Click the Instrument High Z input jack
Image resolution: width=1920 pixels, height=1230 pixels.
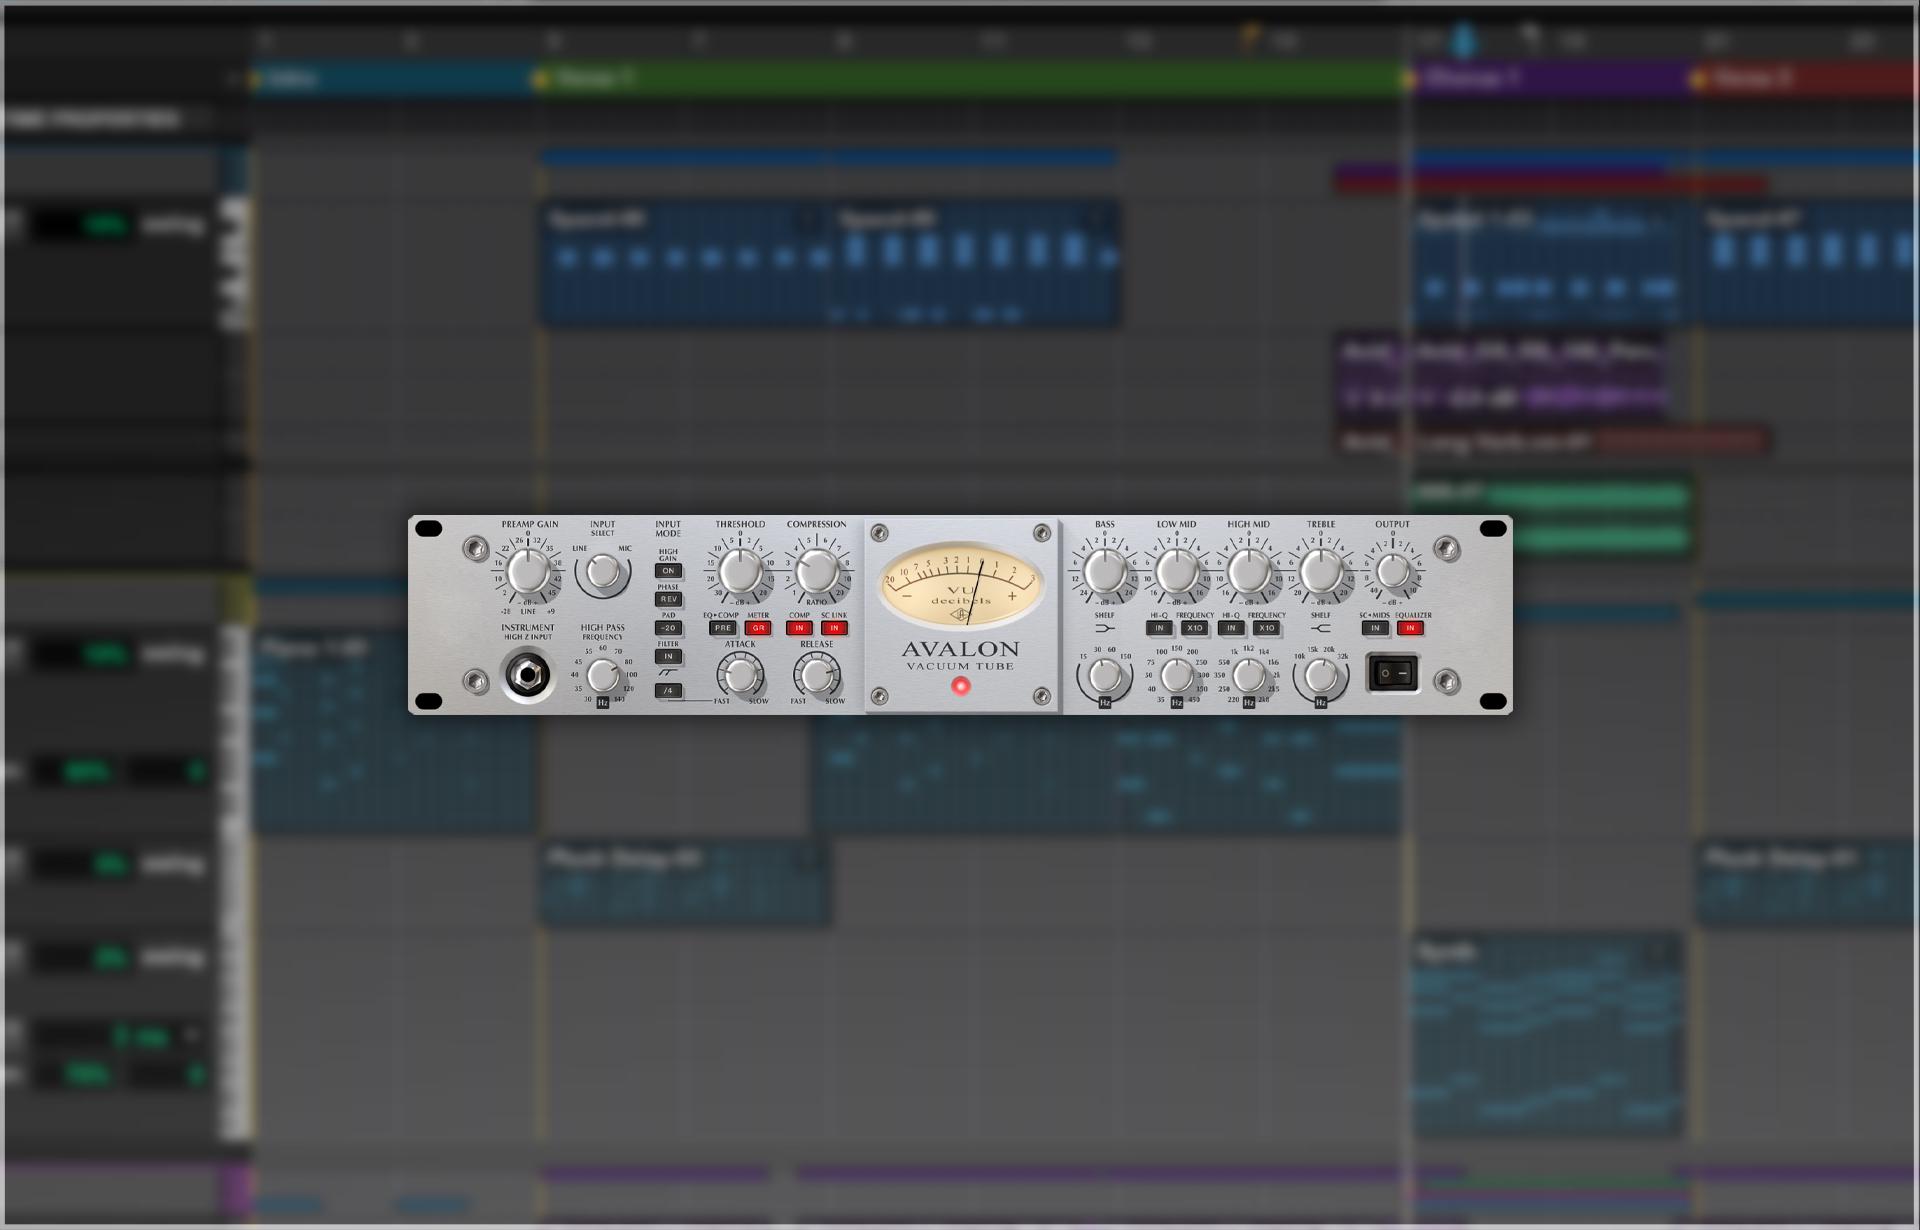[x=527, y=677]
